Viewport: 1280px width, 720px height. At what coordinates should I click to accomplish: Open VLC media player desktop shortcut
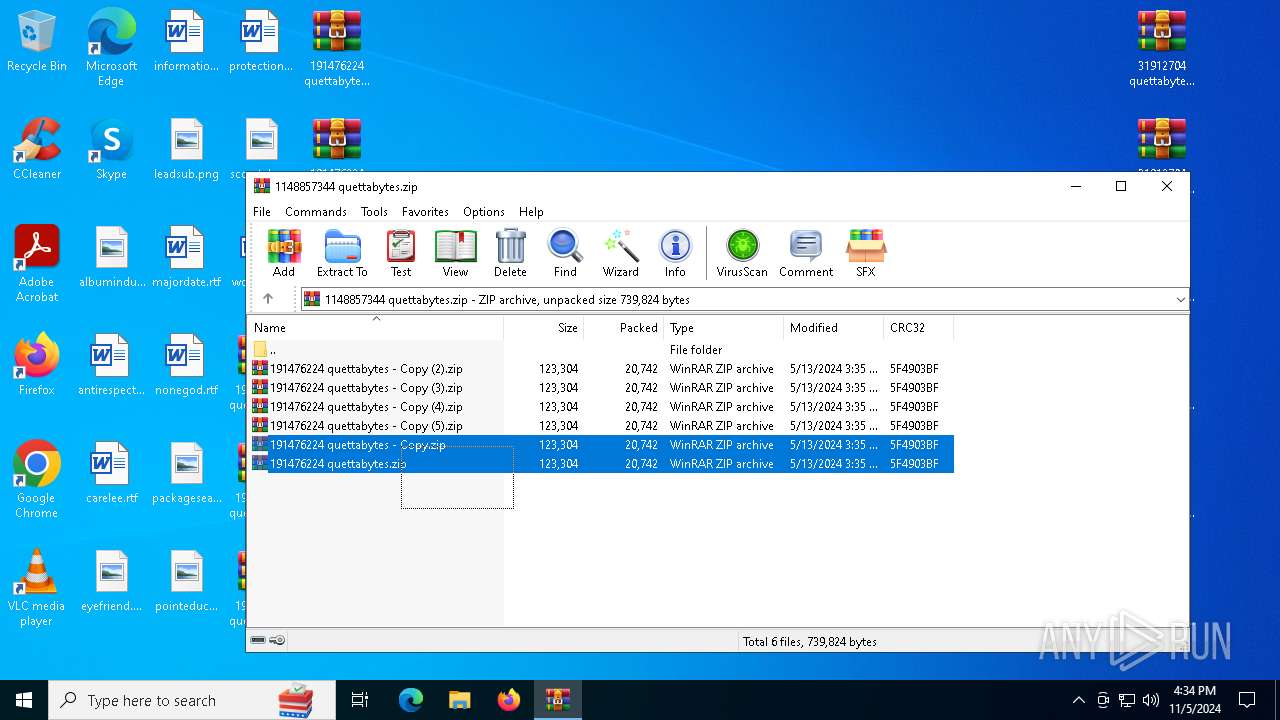pyautogui.click(x=37, y=588)
